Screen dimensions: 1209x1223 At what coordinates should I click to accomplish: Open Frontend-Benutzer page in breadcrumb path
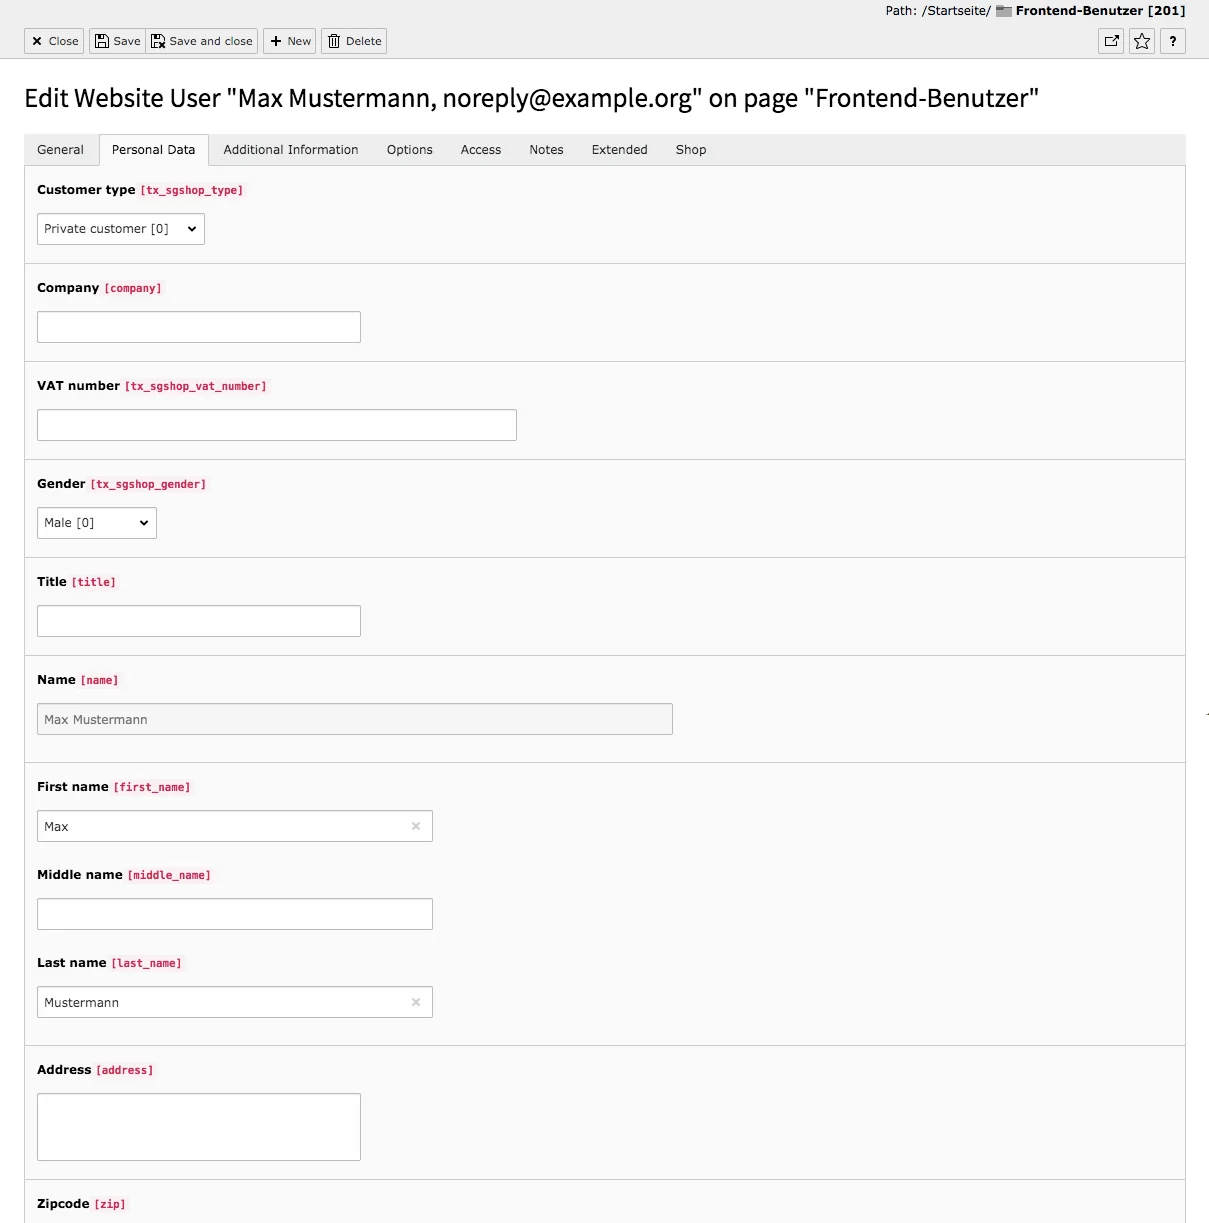coord(1081,10)
